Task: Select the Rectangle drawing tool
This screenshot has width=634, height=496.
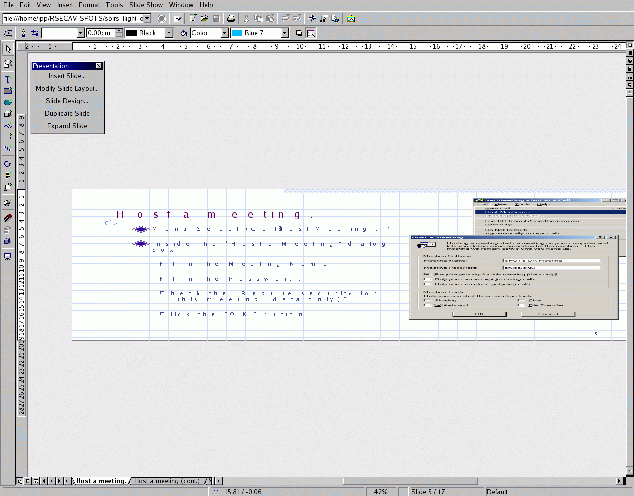Action: pos(7,90)
